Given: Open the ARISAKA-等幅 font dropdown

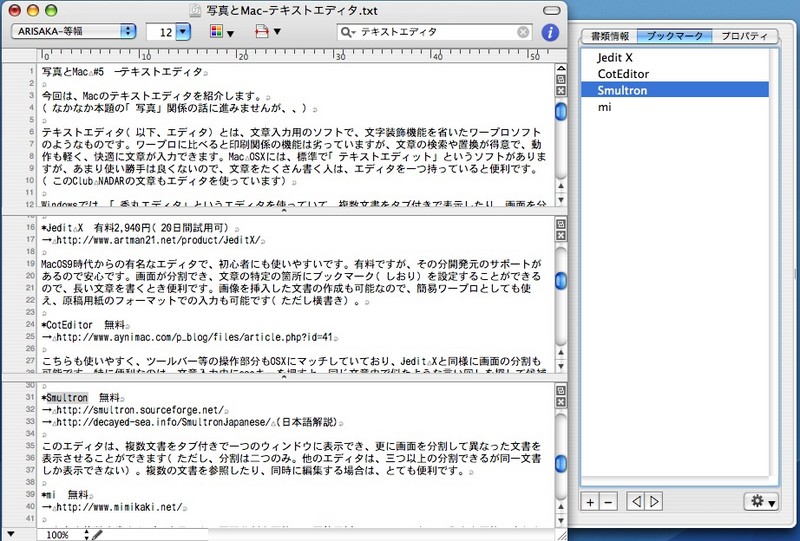Looking at the screenshot, I should (73, 31).
